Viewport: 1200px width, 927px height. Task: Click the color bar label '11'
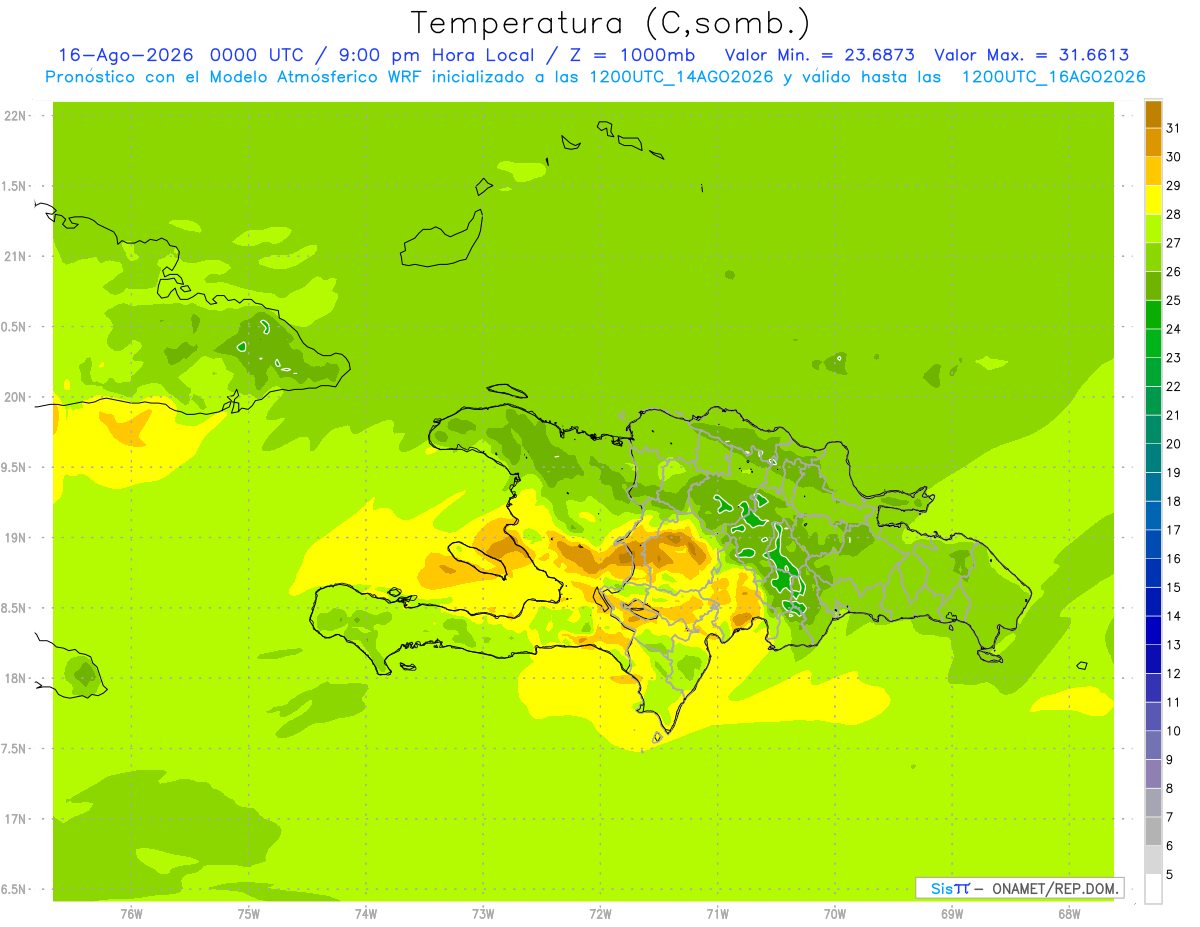tap(1174, 702)
